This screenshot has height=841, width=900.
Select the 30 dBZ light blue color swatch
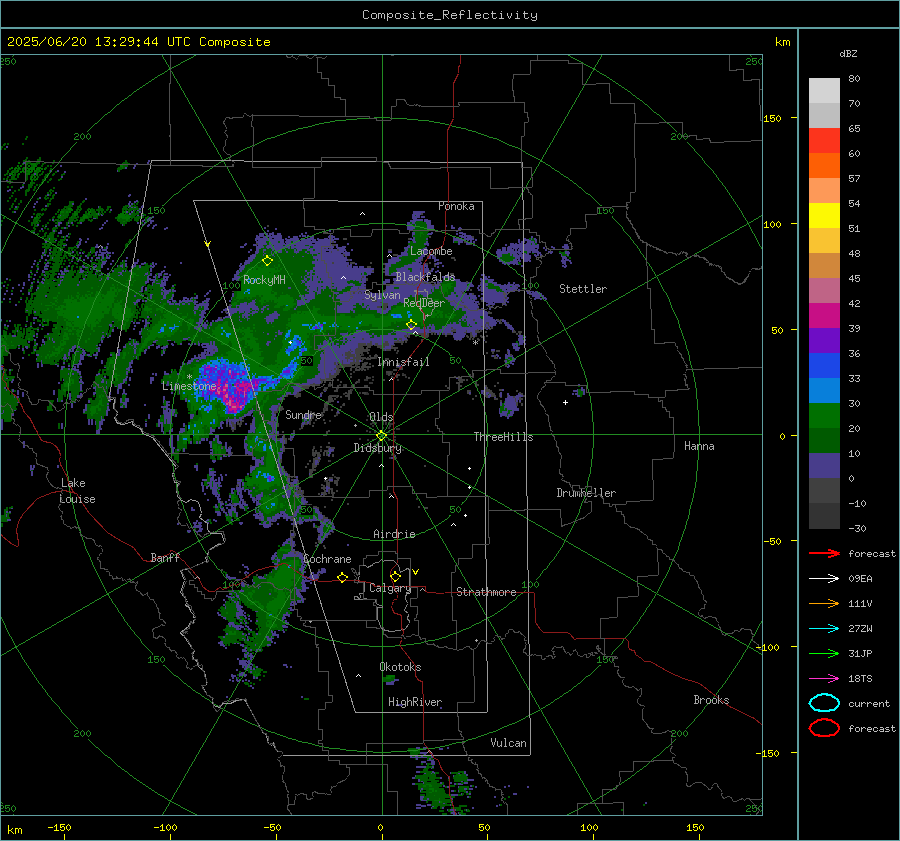pyautogui.click(x=824, y=390)
